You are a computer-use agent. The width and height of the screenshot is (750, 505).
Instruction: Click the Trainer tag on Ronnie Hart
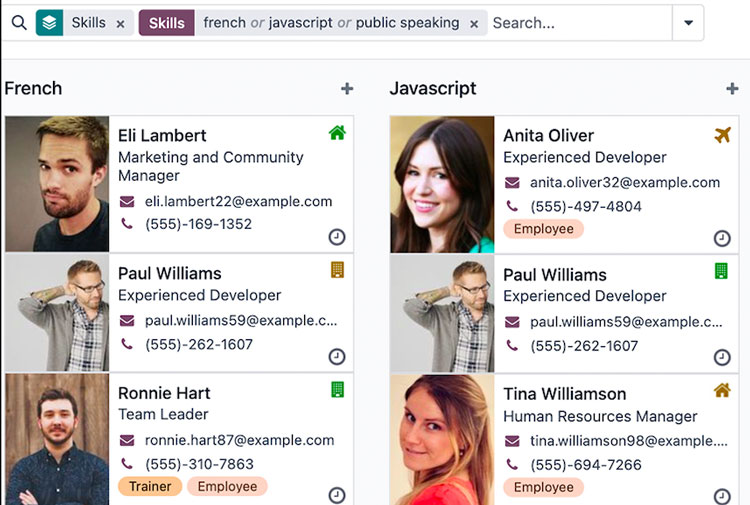149,487
